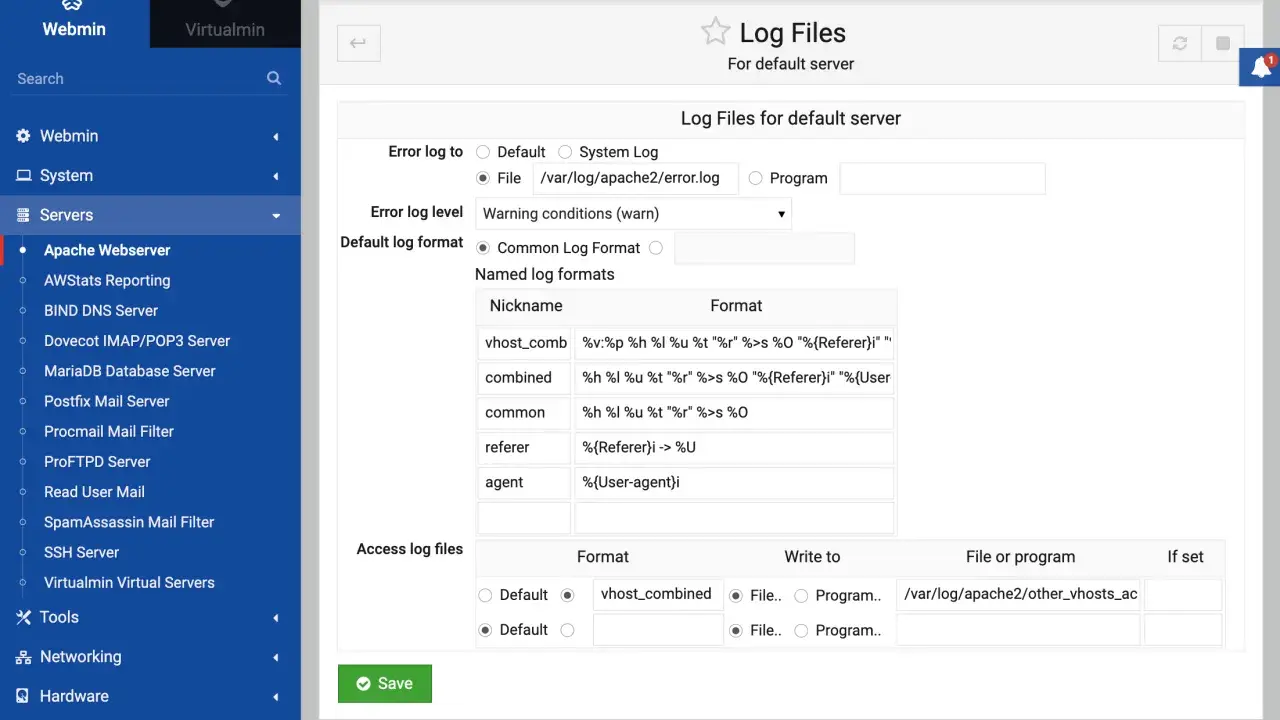
Task: Open Apache Webserver module
Action: (x=107, y=250)
